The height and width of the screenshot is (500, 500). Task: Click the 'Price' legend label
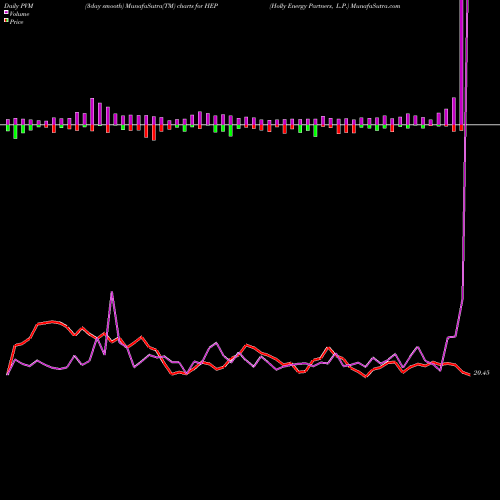(x=16, y=22)
